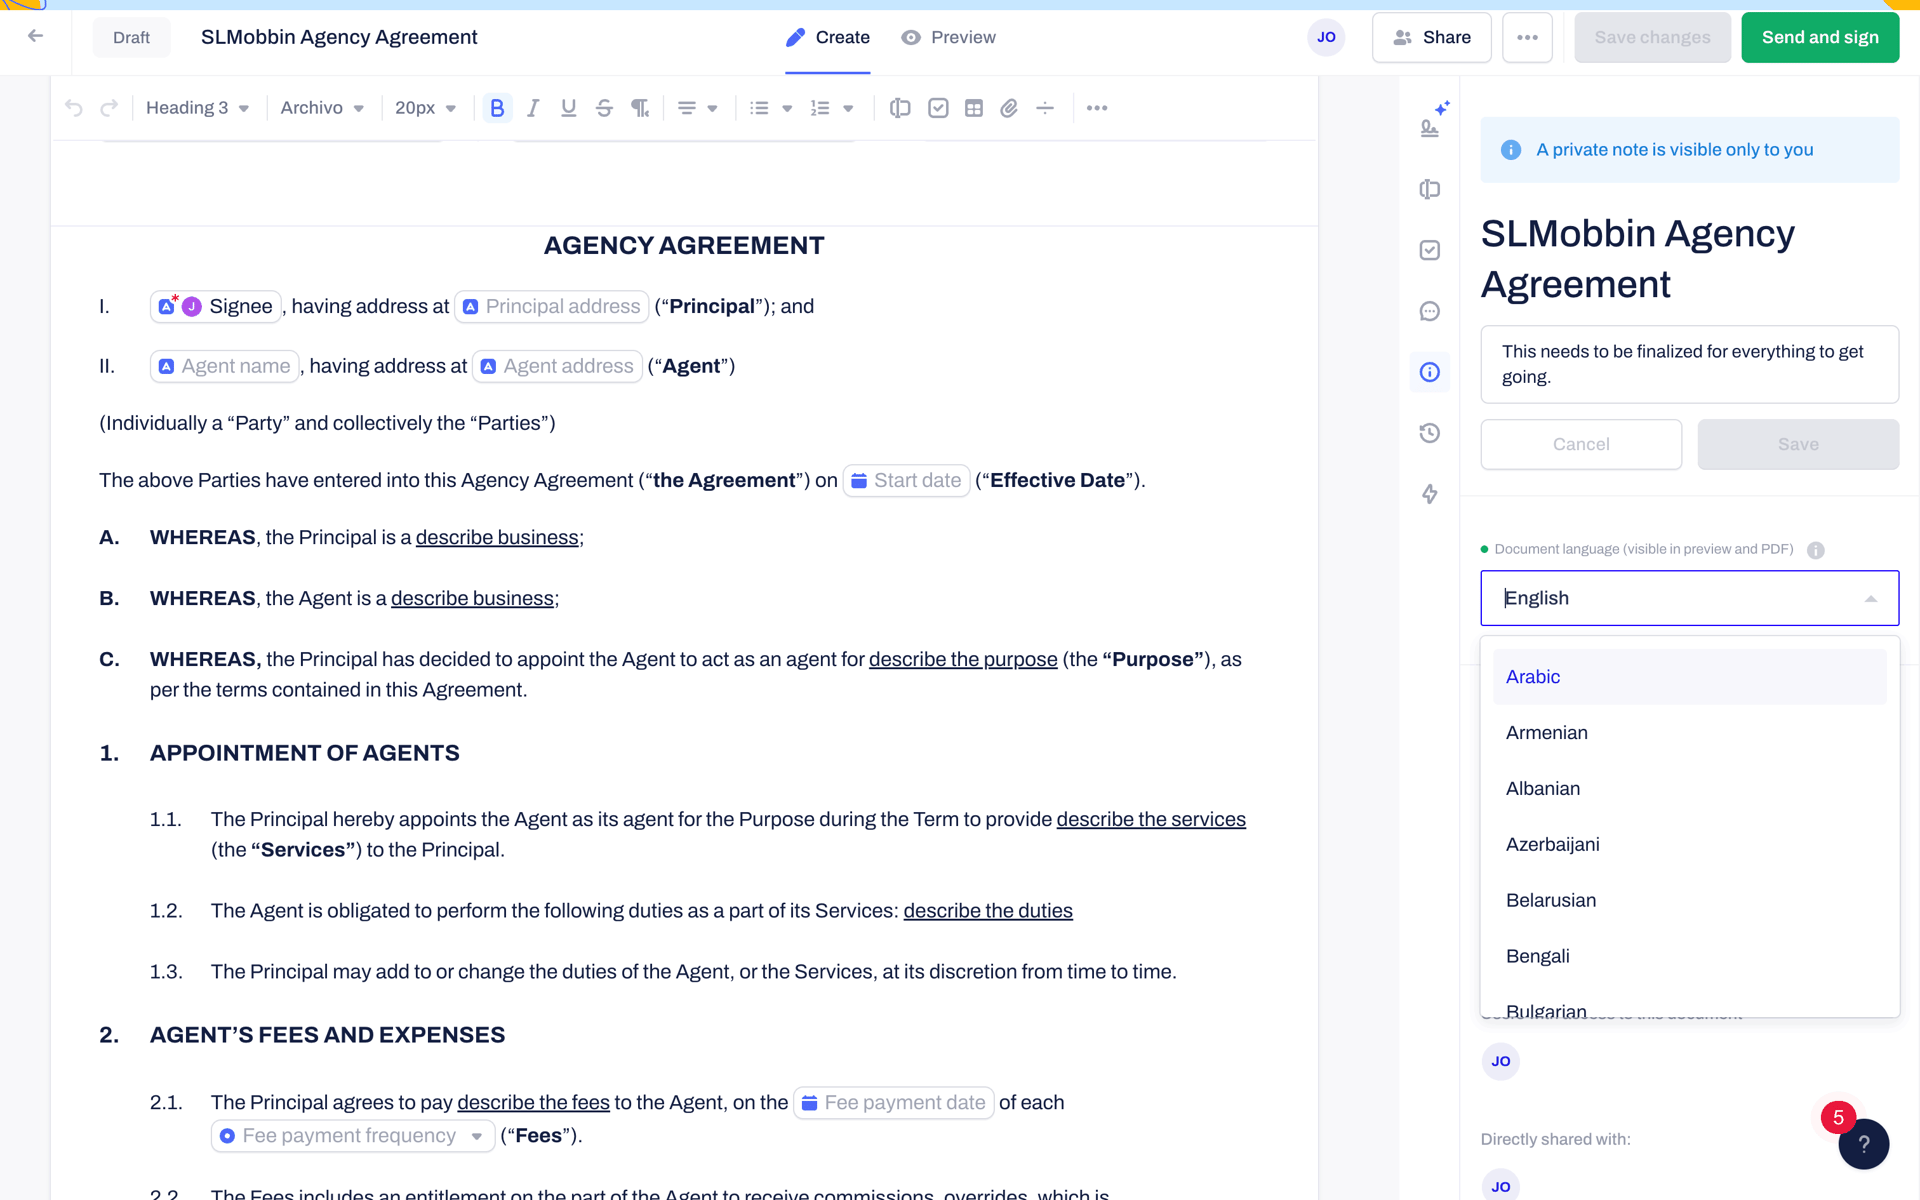Viewport: 1920px width, 1200px height.
Task: Open the Archivo font dropdown
Action: [322, 108]
